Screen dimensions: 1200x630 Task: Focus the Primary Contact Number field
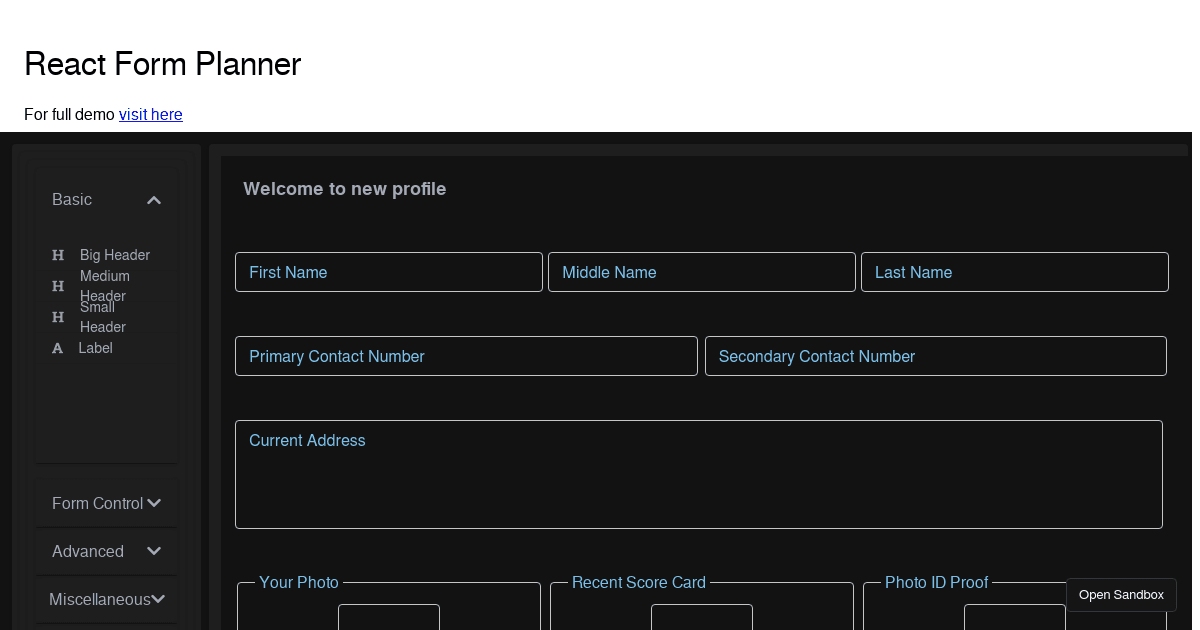pyautogui.click(x=466, y=356)
